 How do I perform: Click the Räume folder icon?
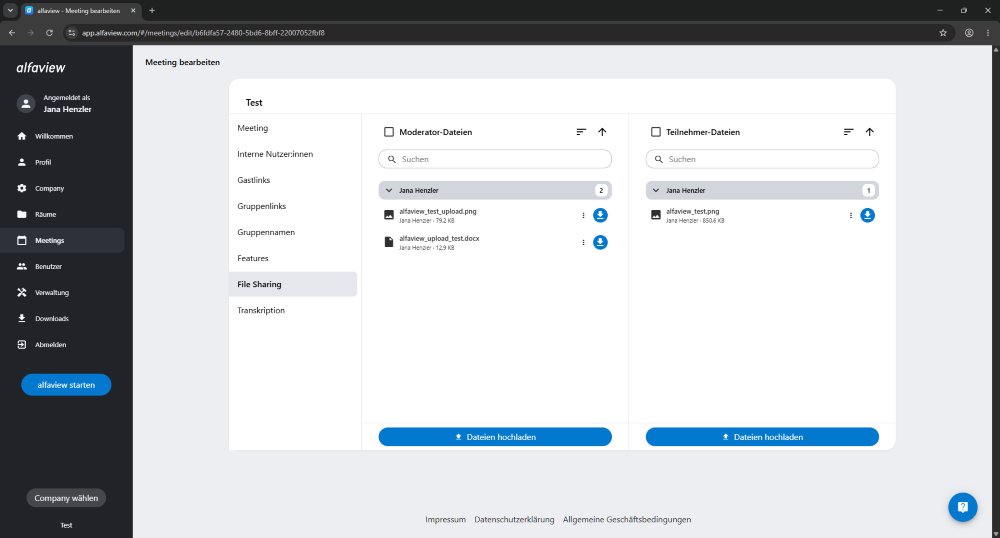[22, 214]
